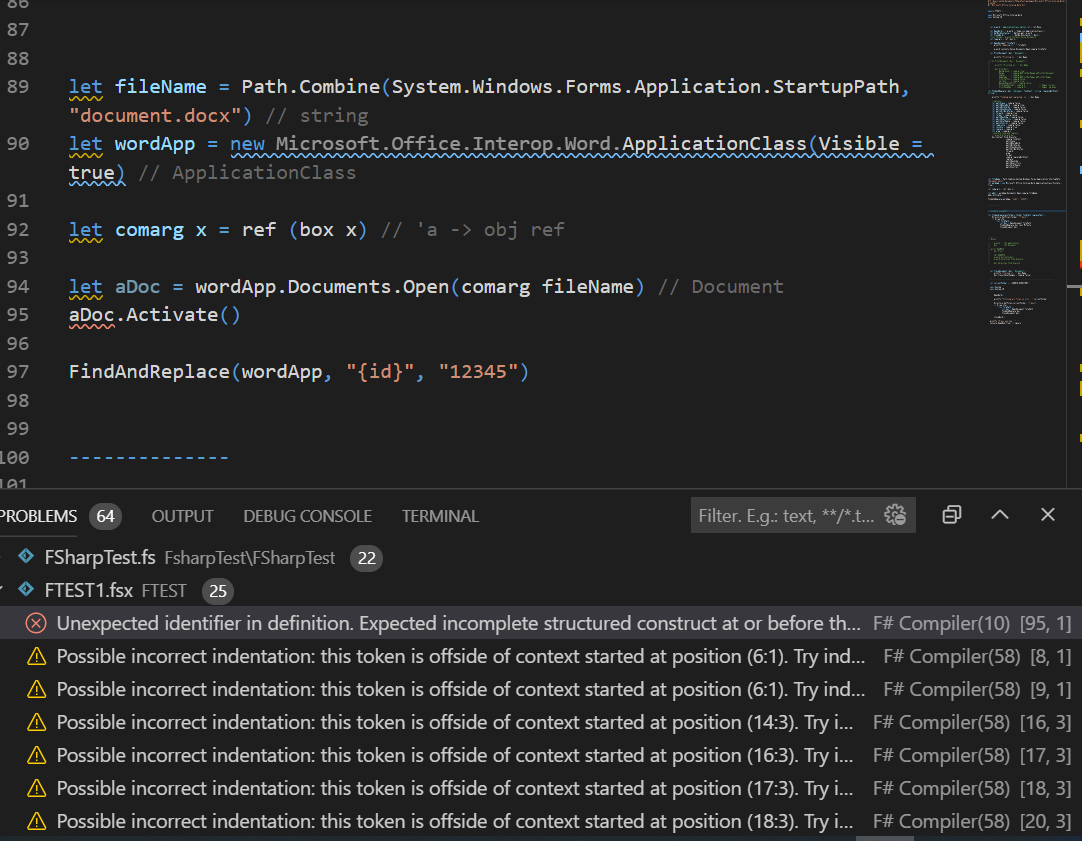
Task: Click the F# file icon beside FTEST1.fsx
Action: [27, 590]
